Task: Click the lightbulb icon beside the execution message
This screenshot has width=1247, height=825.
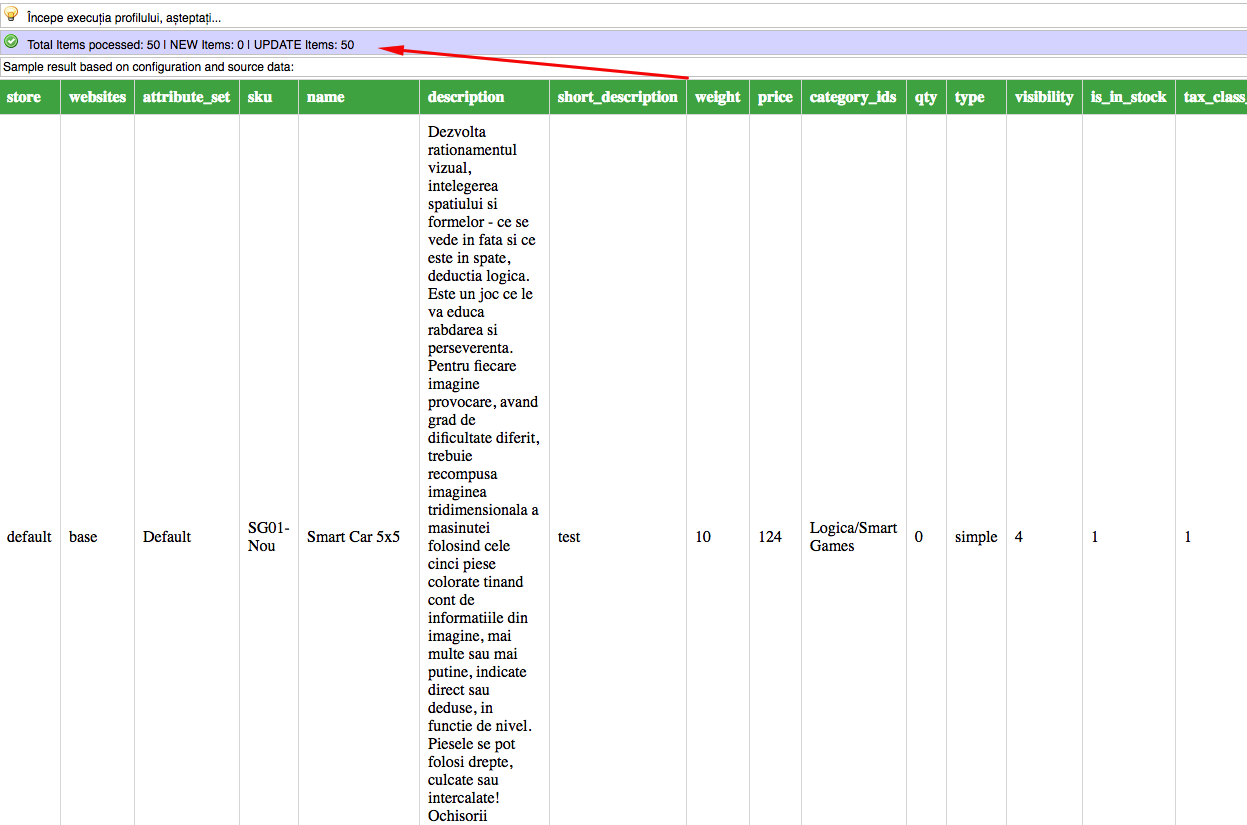Action: (x=11, y=14)
